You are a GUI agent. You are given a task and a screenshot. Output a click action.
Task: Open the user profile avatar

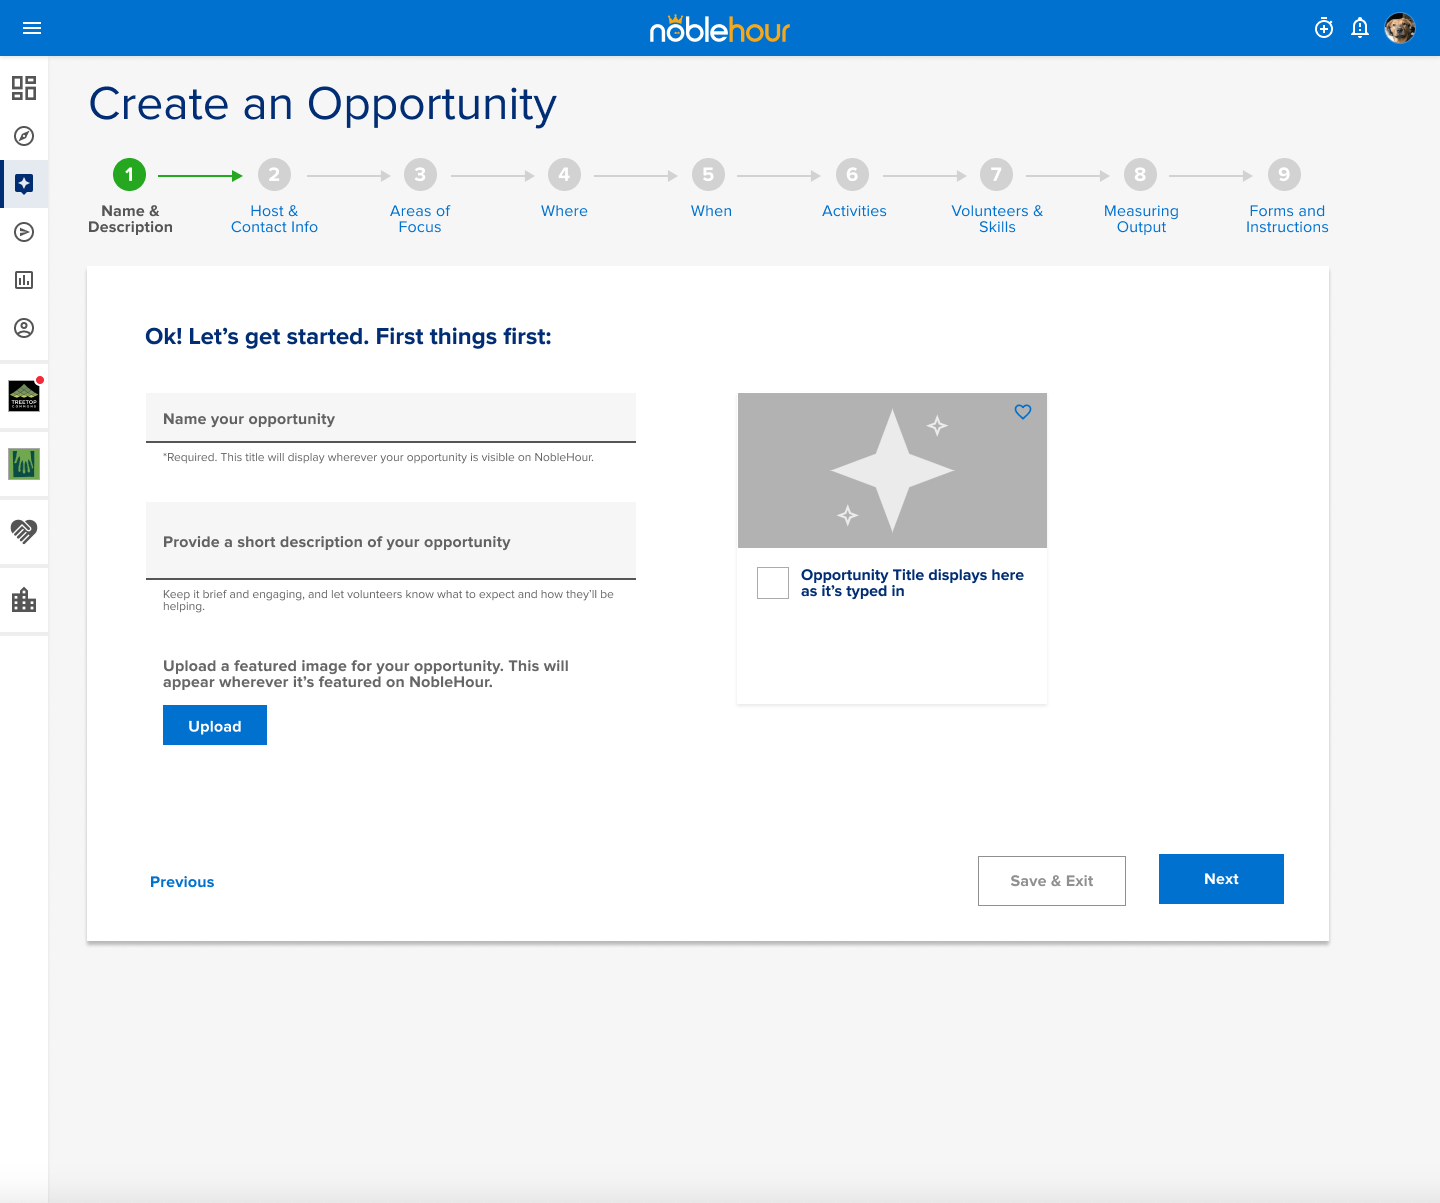(x=1400, y=28)
